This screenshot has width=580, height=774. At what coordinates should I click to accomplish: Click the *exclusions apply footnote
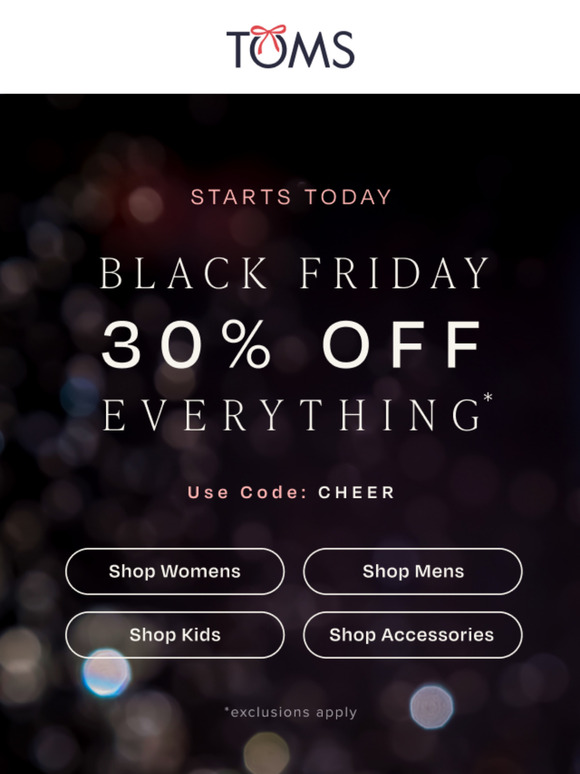pos(290,712)
